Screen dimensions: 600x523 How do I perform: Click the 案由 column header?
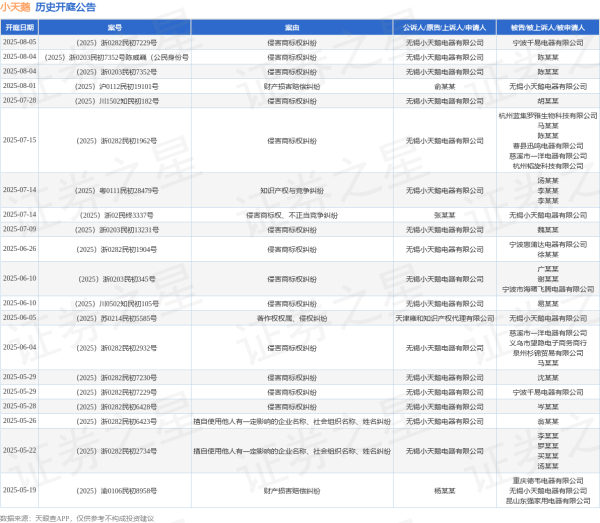click(x=292, y=28)
